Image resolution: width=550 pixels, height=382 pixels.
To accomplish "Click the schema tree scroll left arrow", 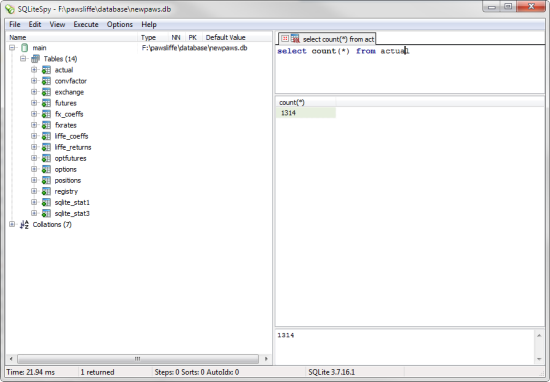I will click(11, 359).
